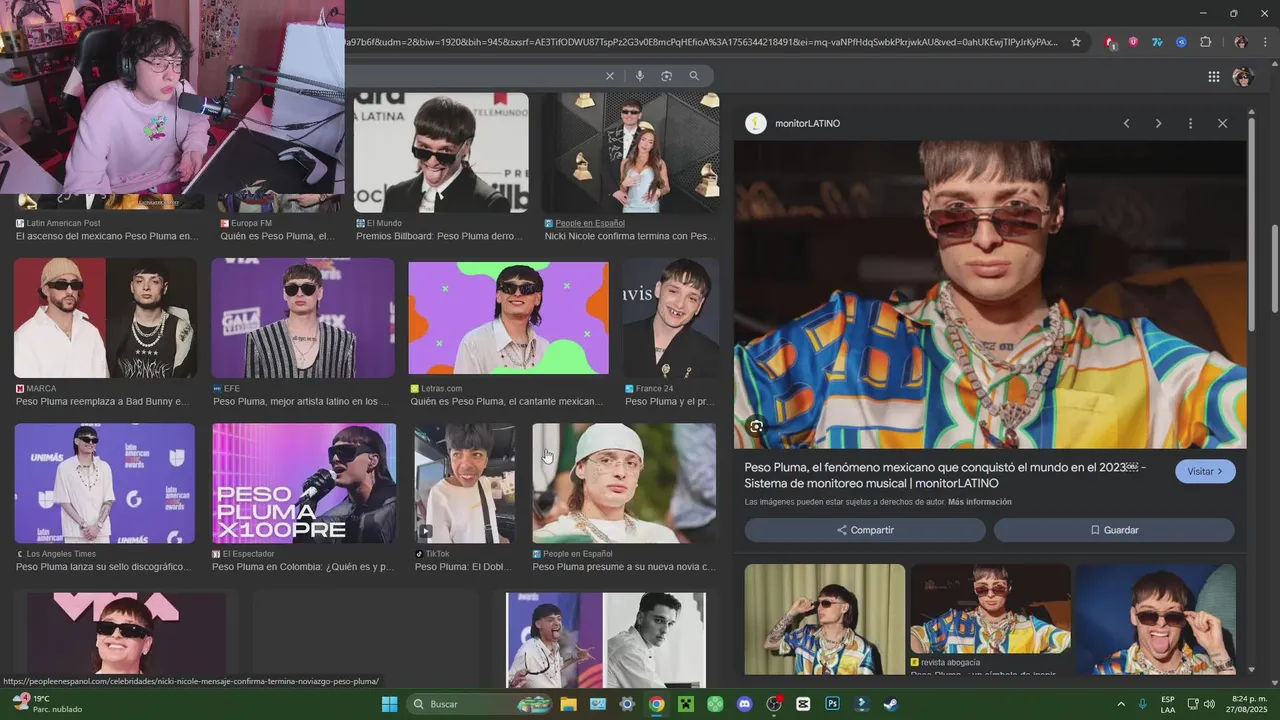Close the image preview panel
The height and width of the screenshot is (720, 1280).
point(1222,123)
